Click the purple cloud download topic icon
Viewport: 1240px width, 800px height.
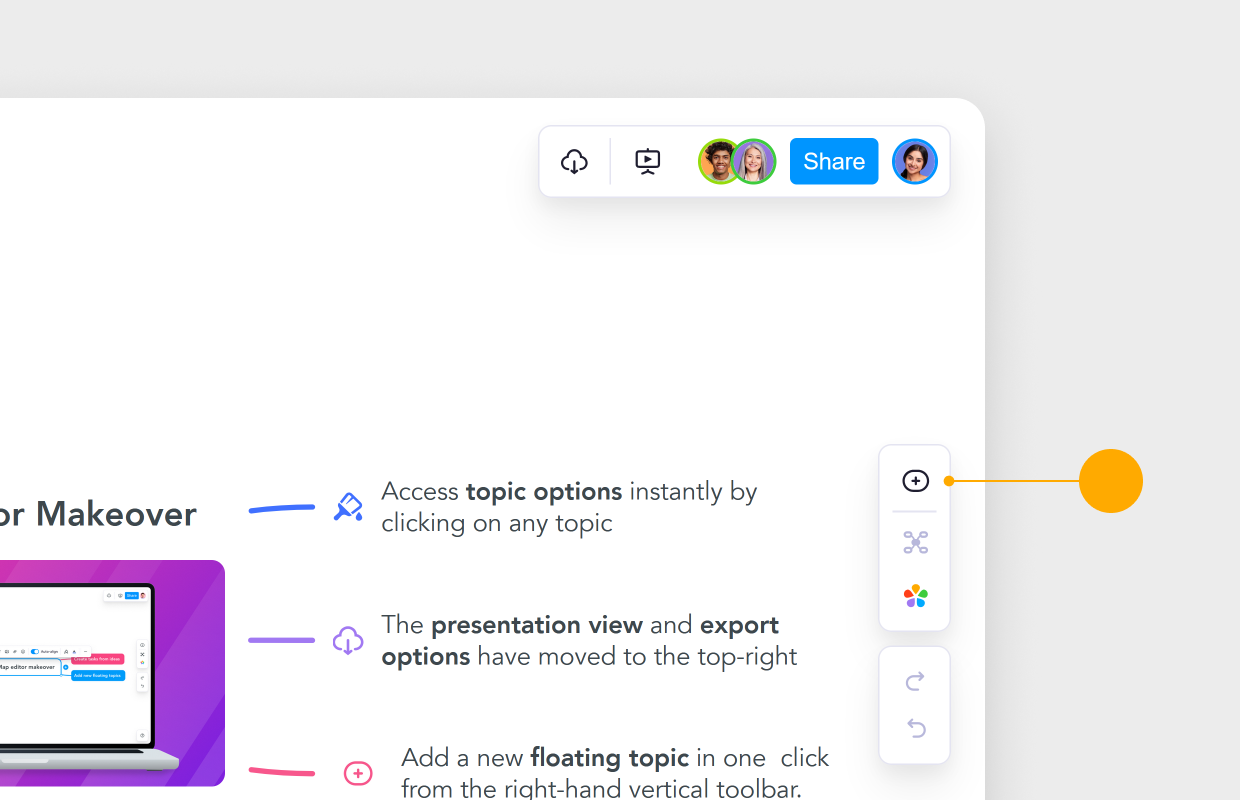click(x=348, y=640)
